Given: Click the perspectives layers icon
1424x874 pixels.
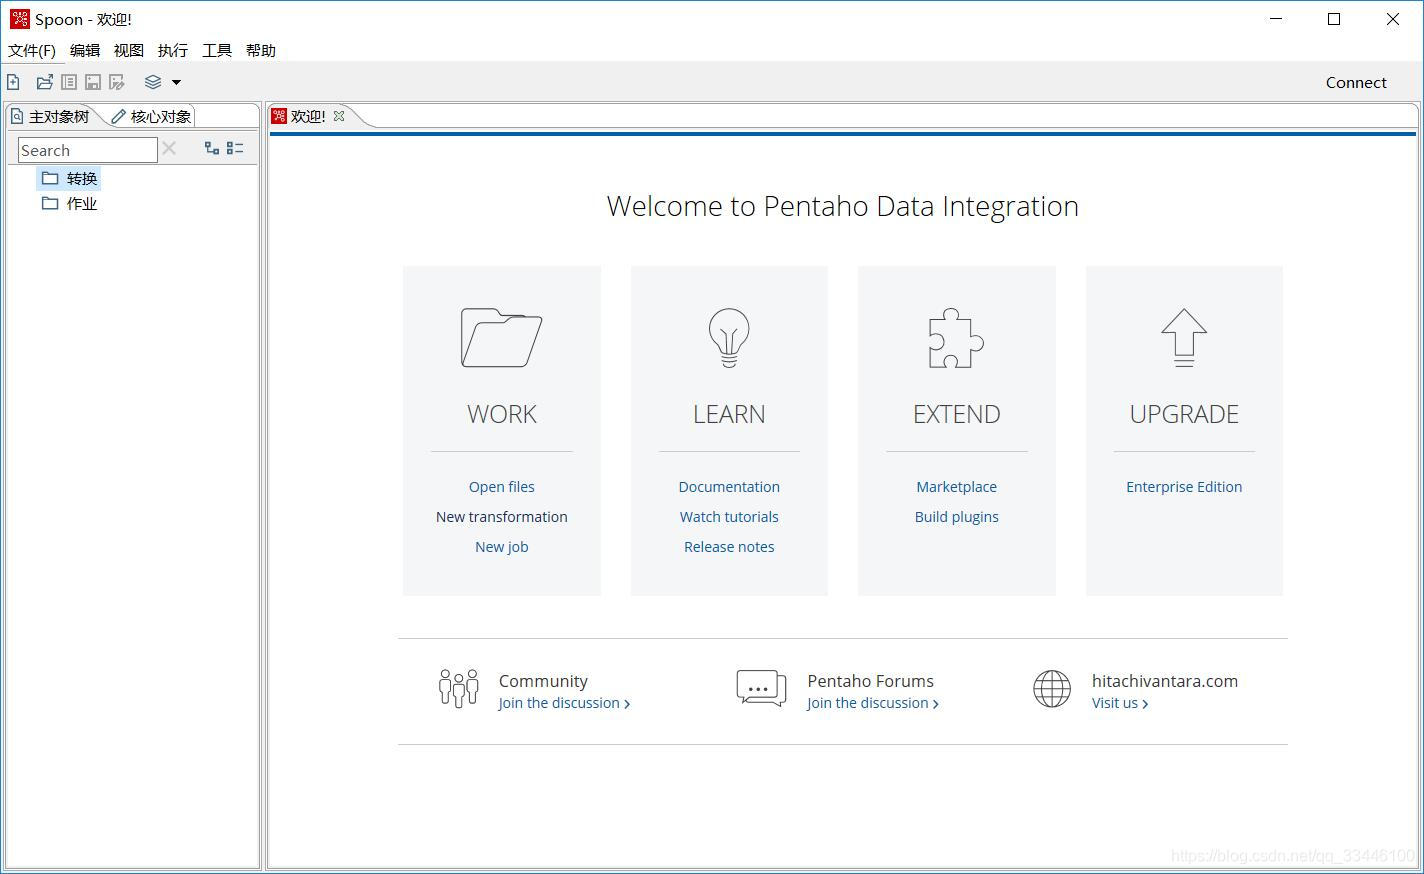Looking at the screenshot, I should [x=153, y=82].
